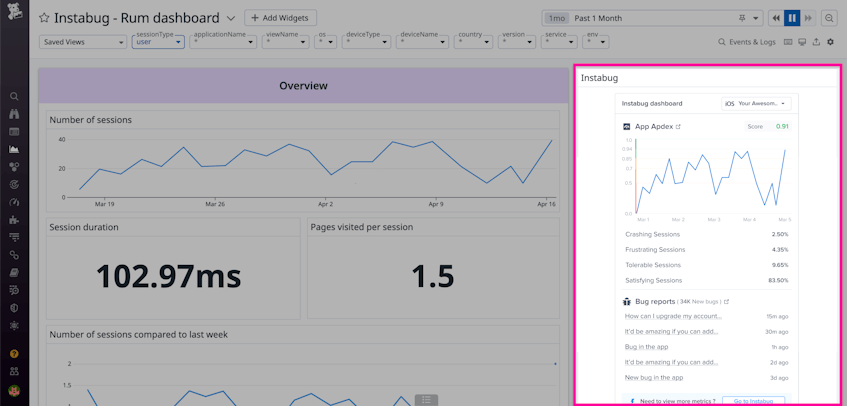Step back the time range with rewind button

(776, 18)
